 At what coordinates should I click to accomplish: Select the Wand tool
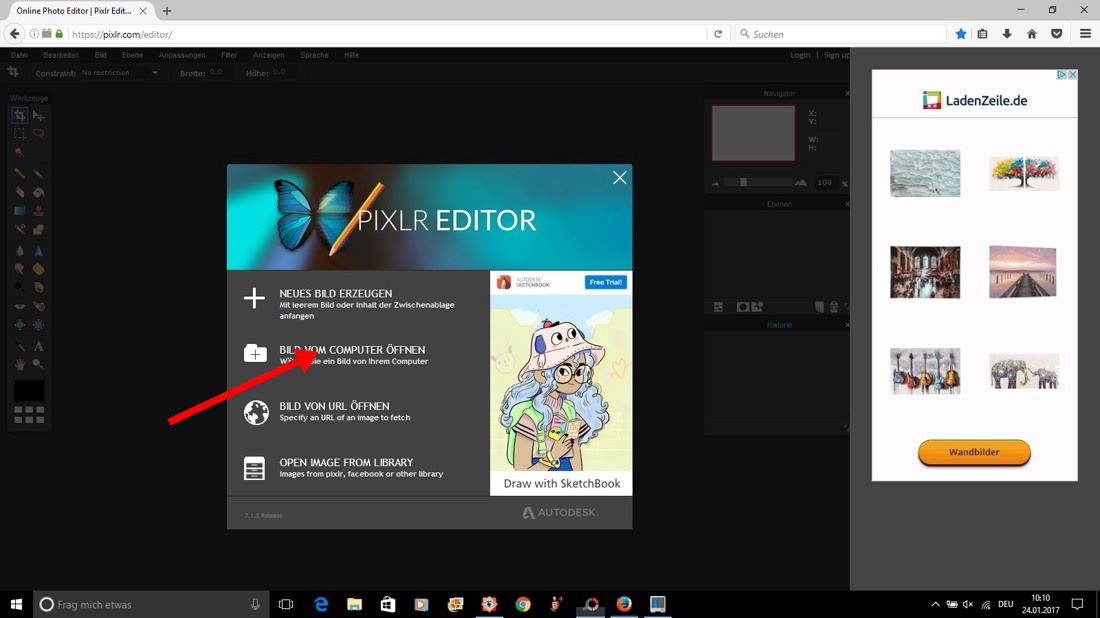click(x=20, y=152)
